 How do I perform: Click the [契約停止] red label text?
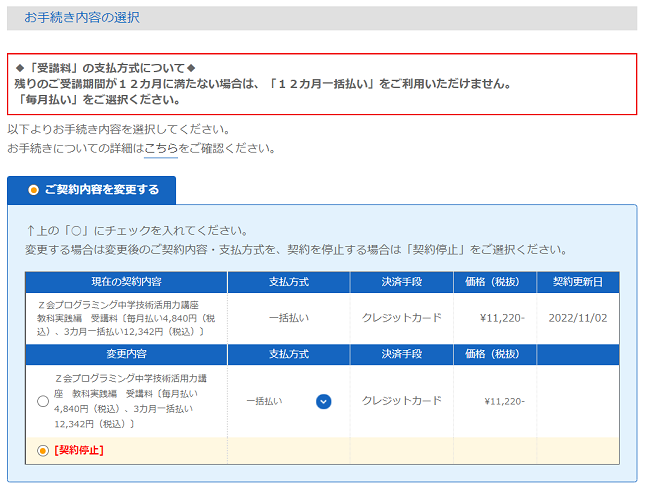point(79,450)
